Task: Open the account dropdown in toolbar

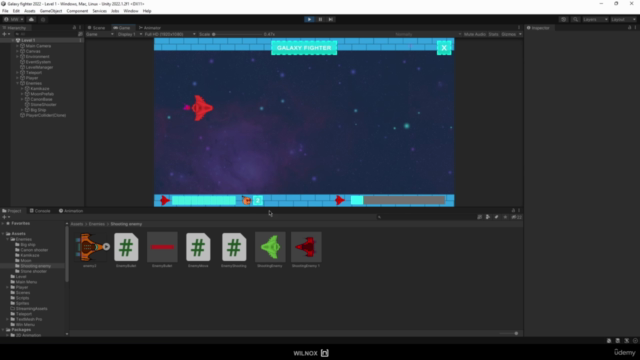Action: 13,19
